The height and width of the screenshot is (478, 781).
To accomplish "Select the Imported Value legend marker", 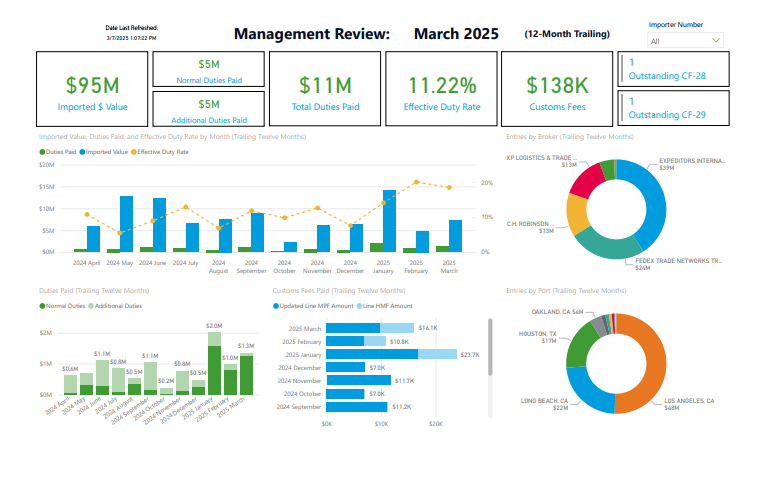I will pos(83,152).
